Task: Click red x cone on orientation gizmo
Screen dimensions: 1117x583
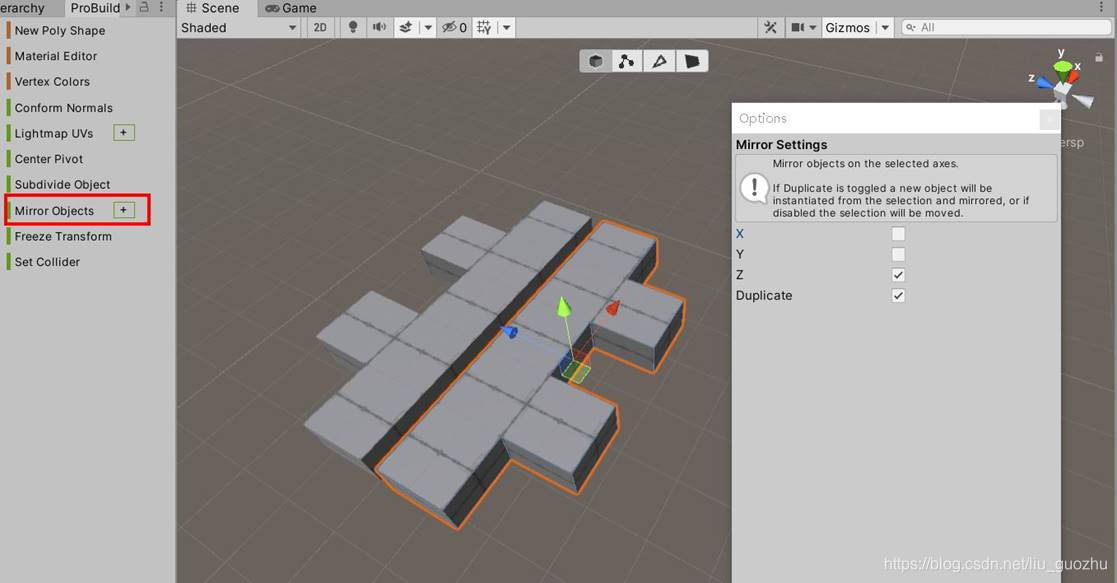Action: click(x=1074, y=76)
